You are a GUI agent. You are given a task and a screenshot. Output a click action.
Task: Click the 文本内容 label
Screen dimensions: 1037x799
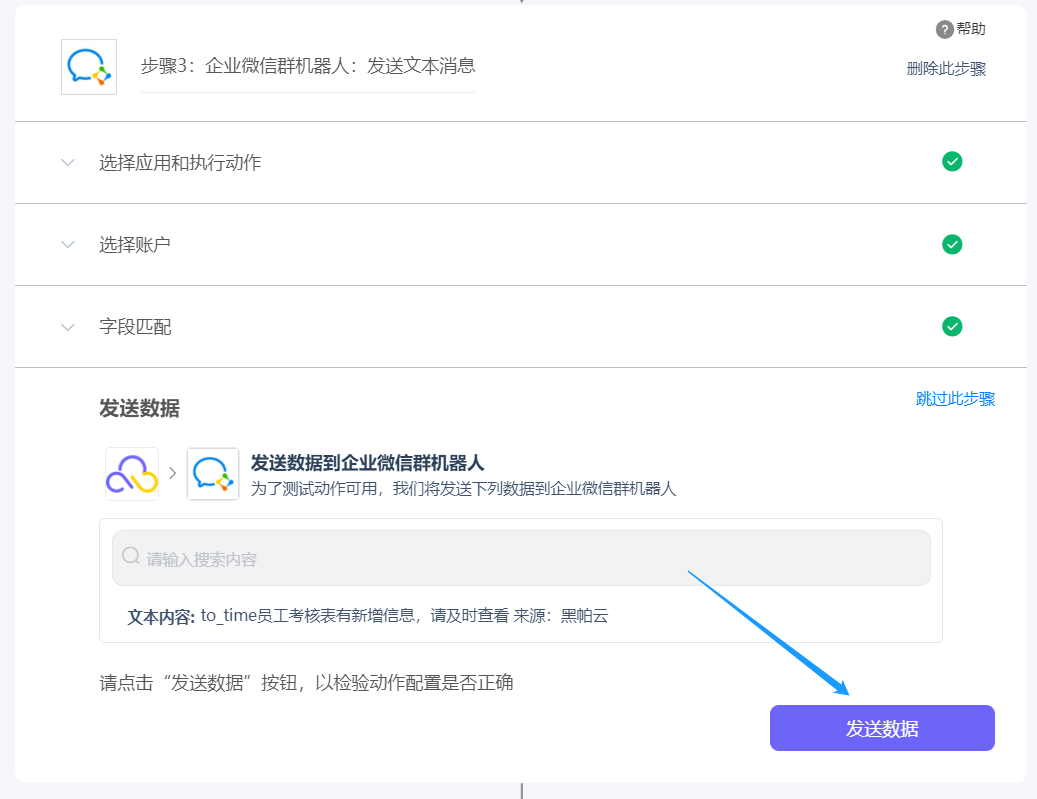pos(161,617)
